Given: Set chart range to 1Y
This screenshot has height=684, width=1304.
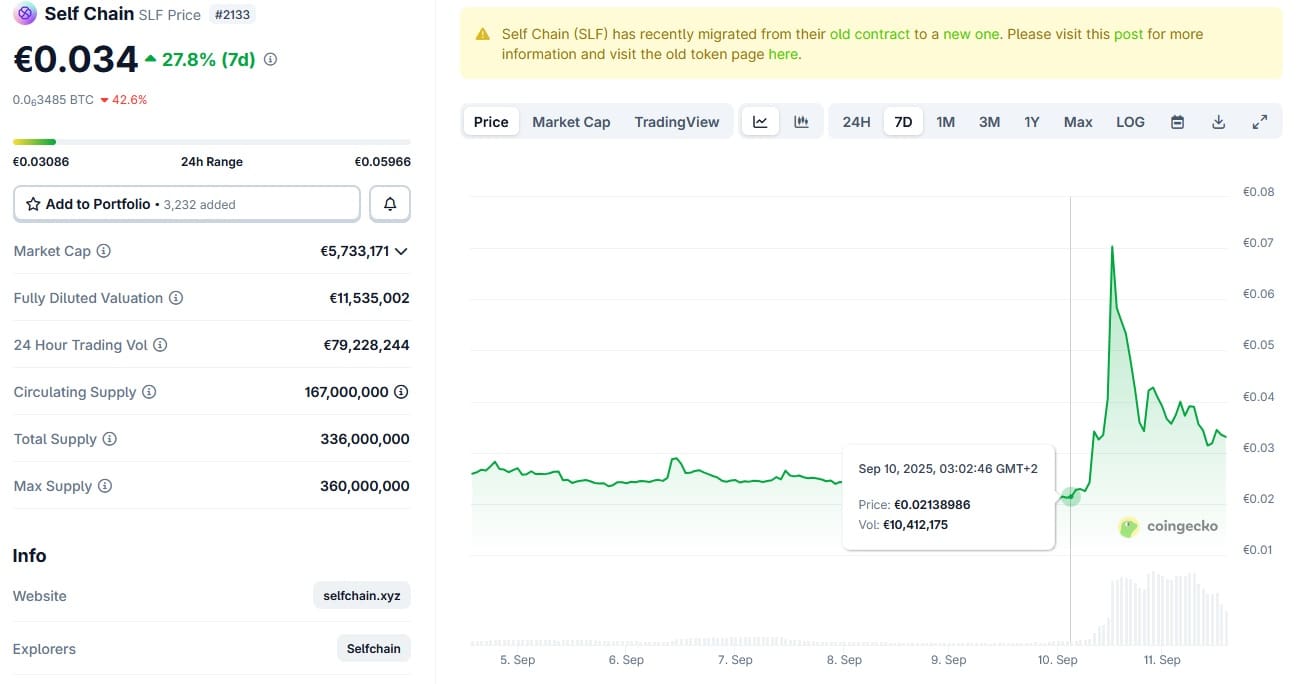Looking at the screenshot, I should click(x=1032, y=122).
